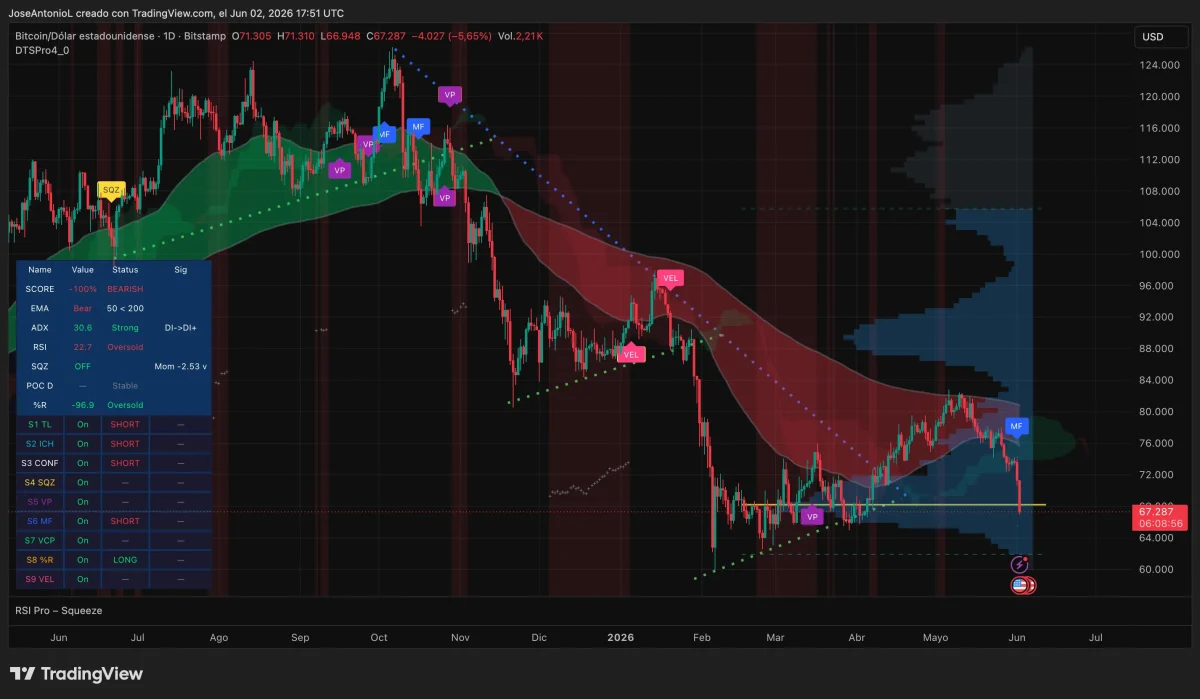Click the SQZ OFF value cell
The height and width of the screenshot is (699, 1200).
pyautogui.click(x=83, y=366)
